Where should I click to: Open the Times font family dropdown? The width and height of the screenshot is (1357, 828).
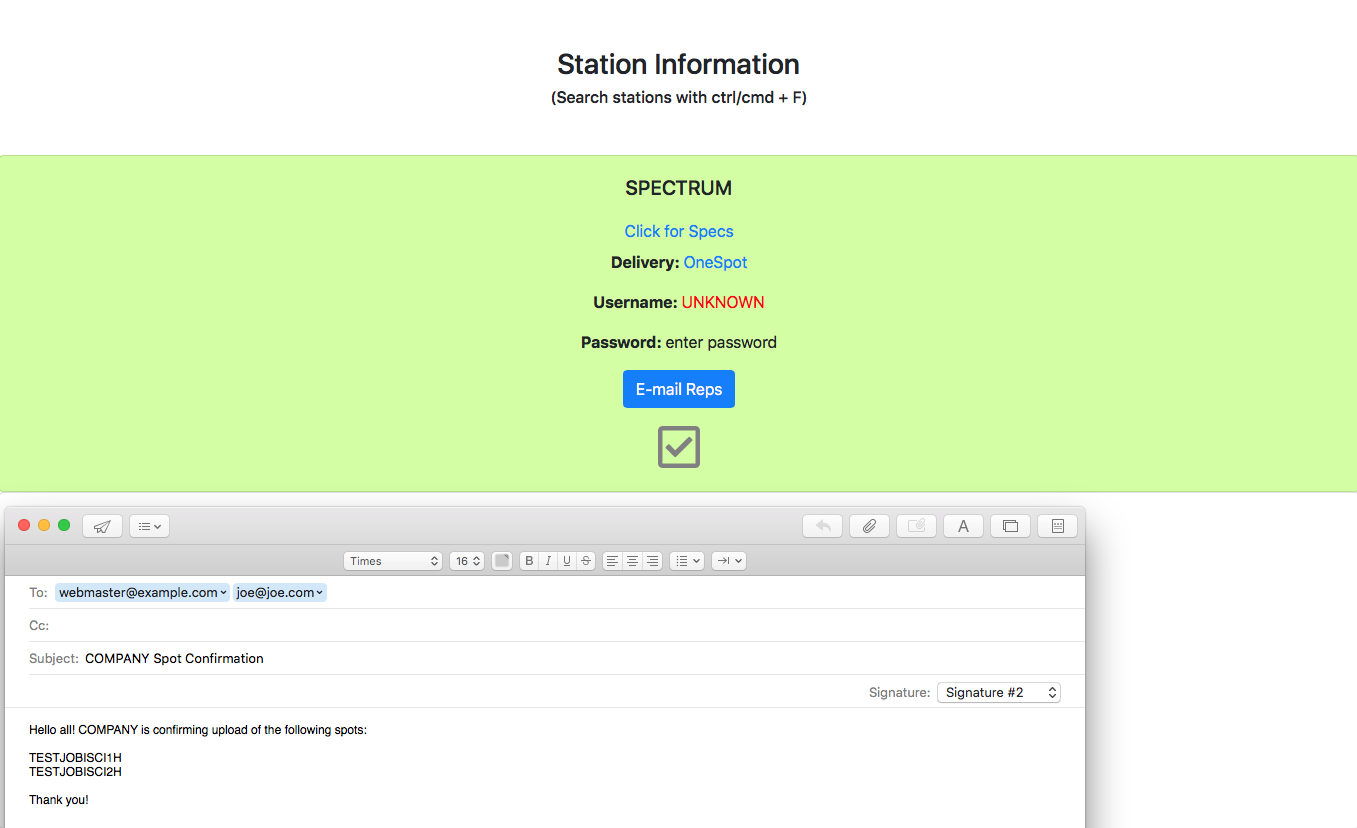point(393,561)
